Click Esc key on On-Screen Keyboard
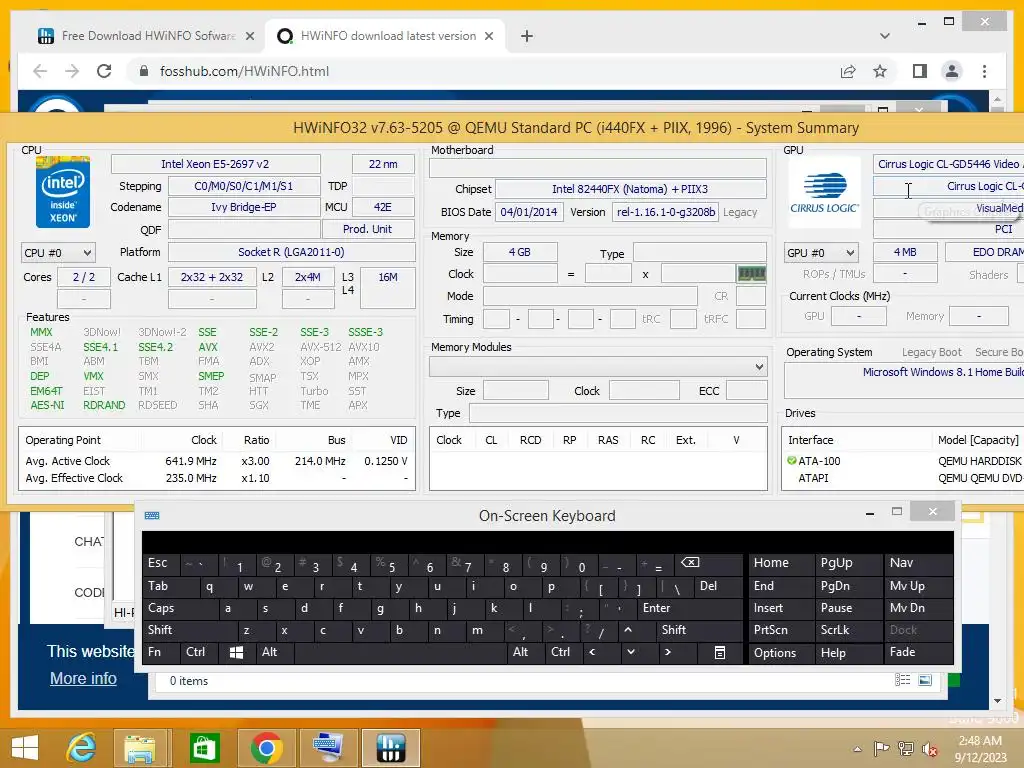This screenshot has height=768, width=1024. click(x=161, y=562)
